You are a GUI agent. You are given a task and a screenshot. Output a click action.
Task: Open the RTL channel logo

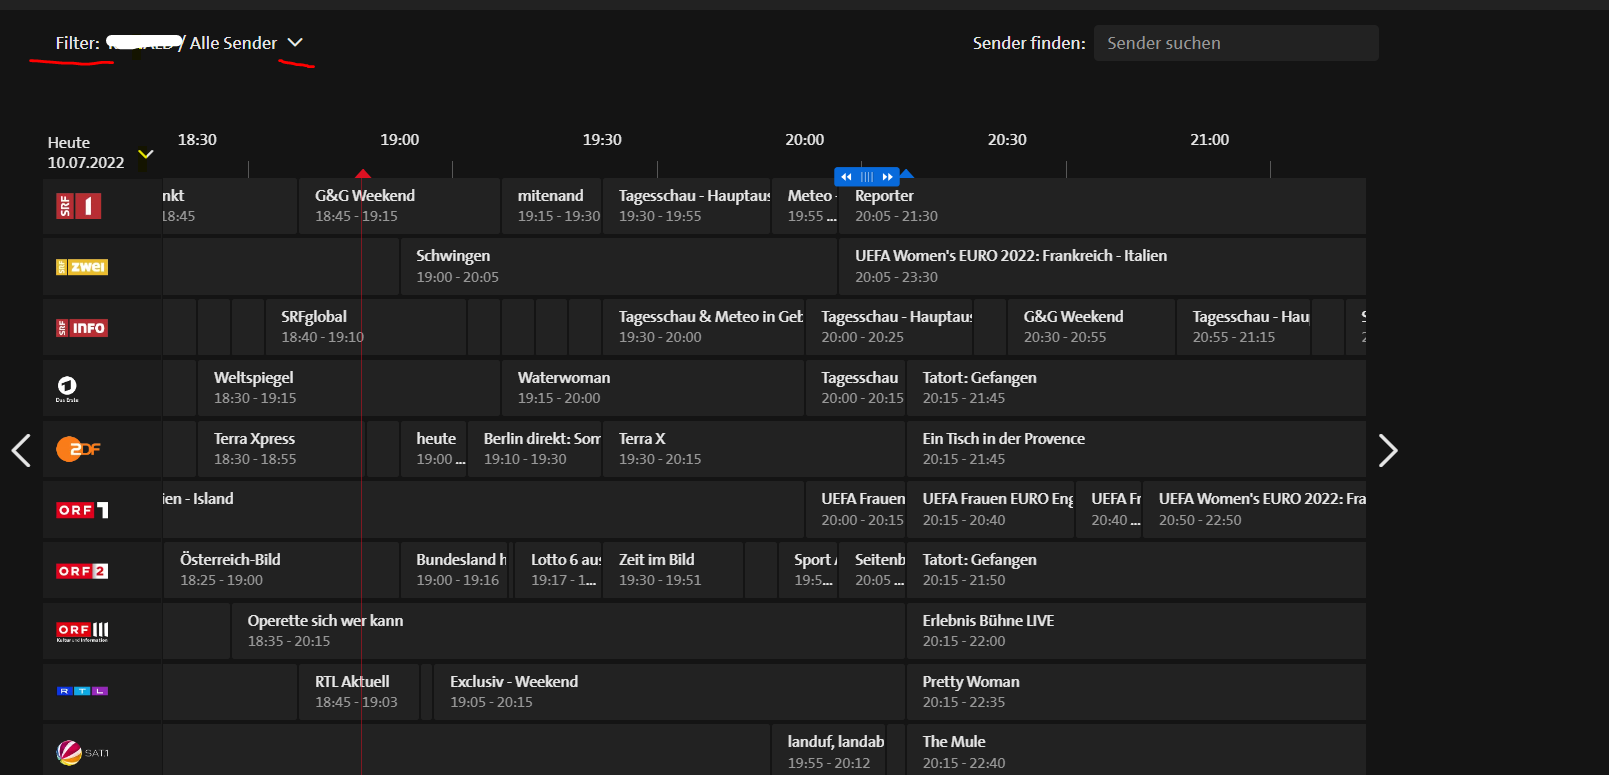click(82, 691)
